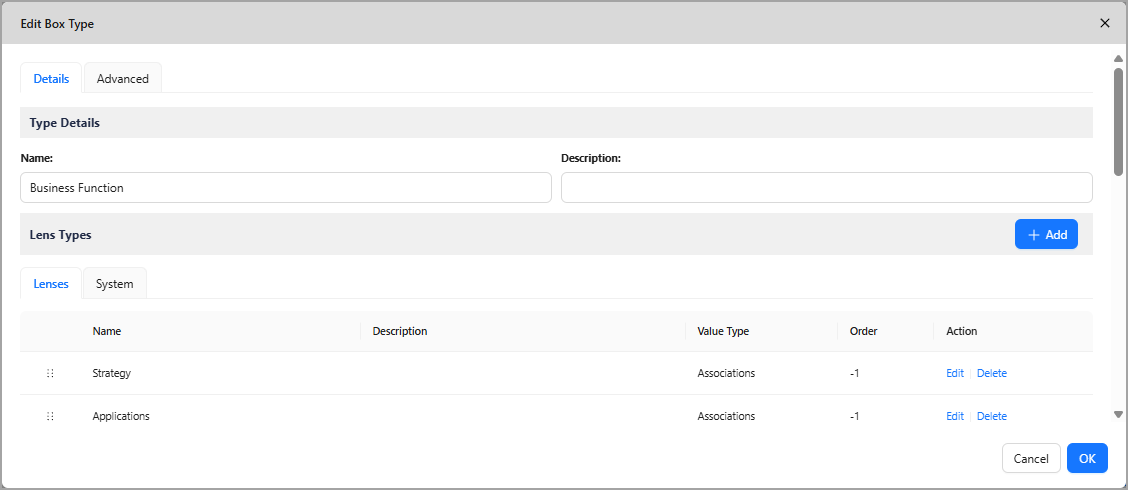
Task: Click the Value Type column header
Action: pos(723,331)
